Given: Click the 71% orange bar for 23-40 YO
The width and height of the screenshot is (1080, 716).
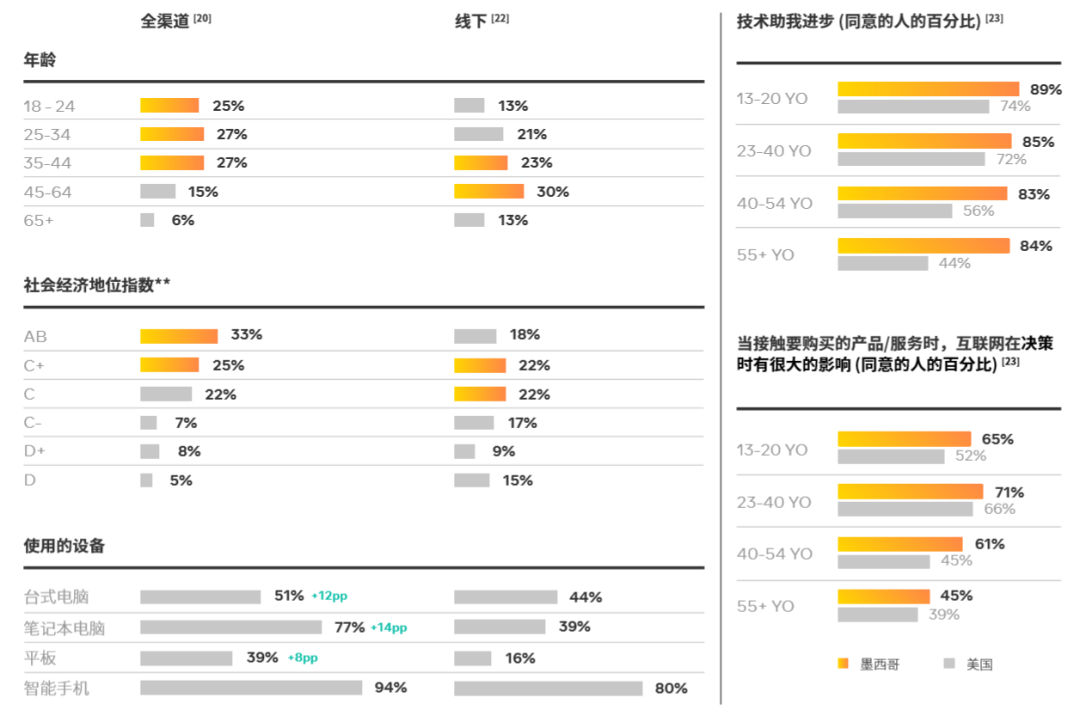Looking at the screenshot, I should (910, 492).
